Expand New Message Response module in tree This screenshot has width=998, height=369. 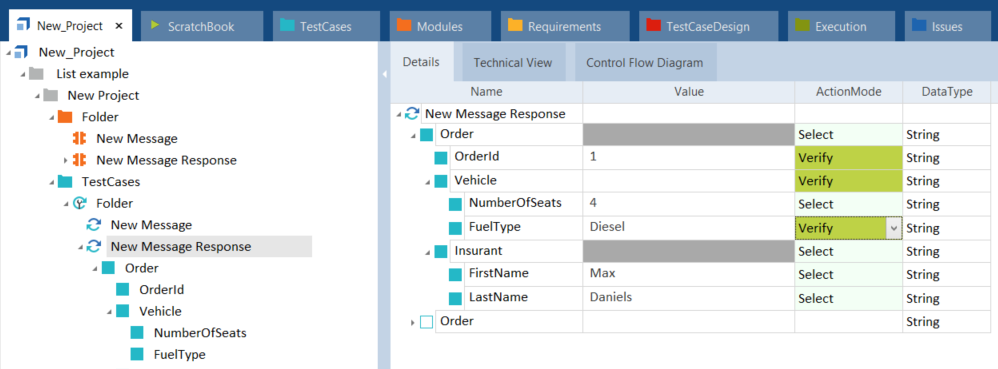click(66, 160)
